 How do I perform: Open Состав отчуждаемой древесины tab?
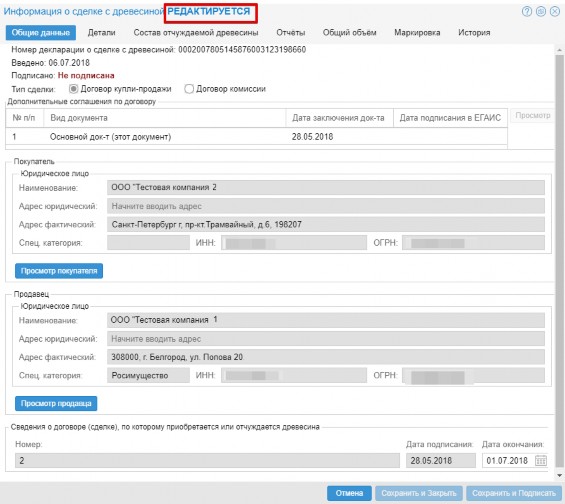click(196, 32)
